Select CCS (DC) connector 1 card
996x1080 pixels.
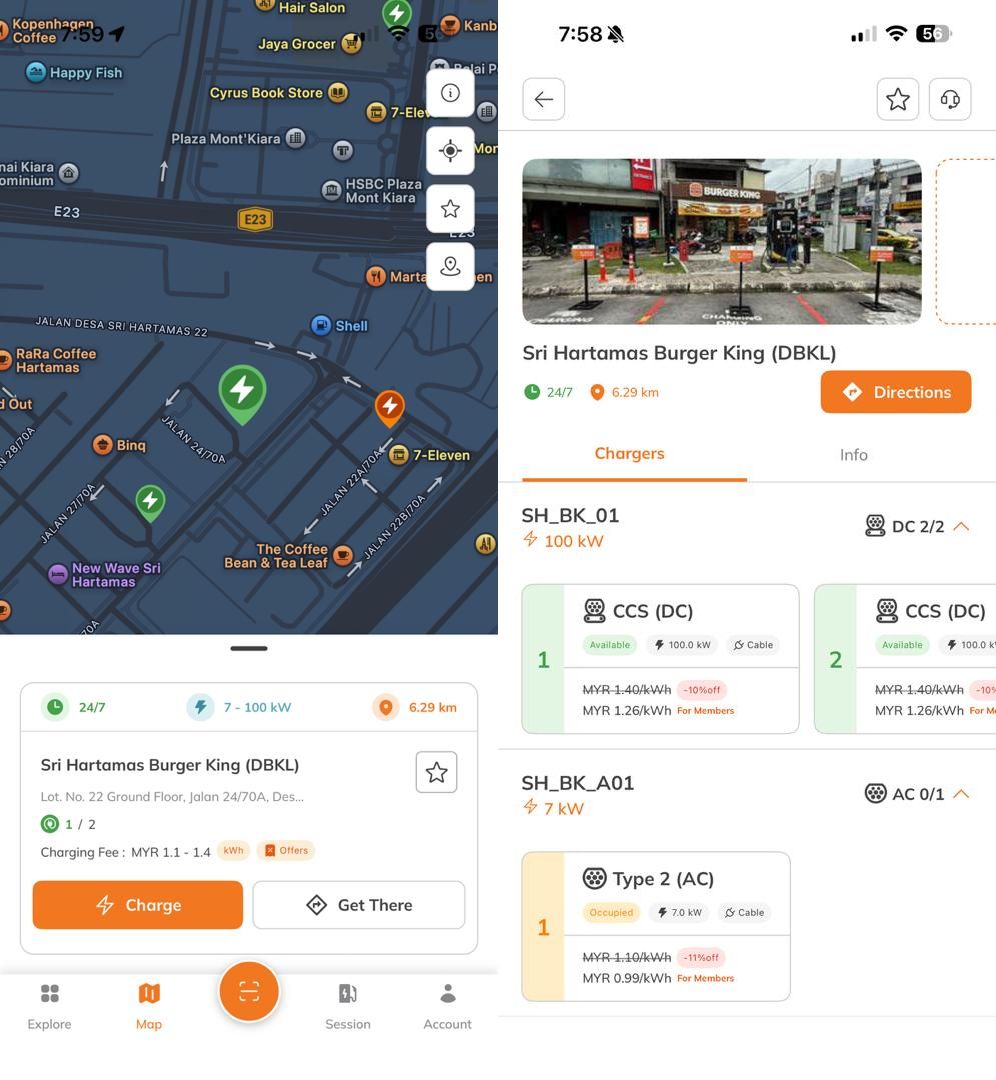click(x=660, y=659)
